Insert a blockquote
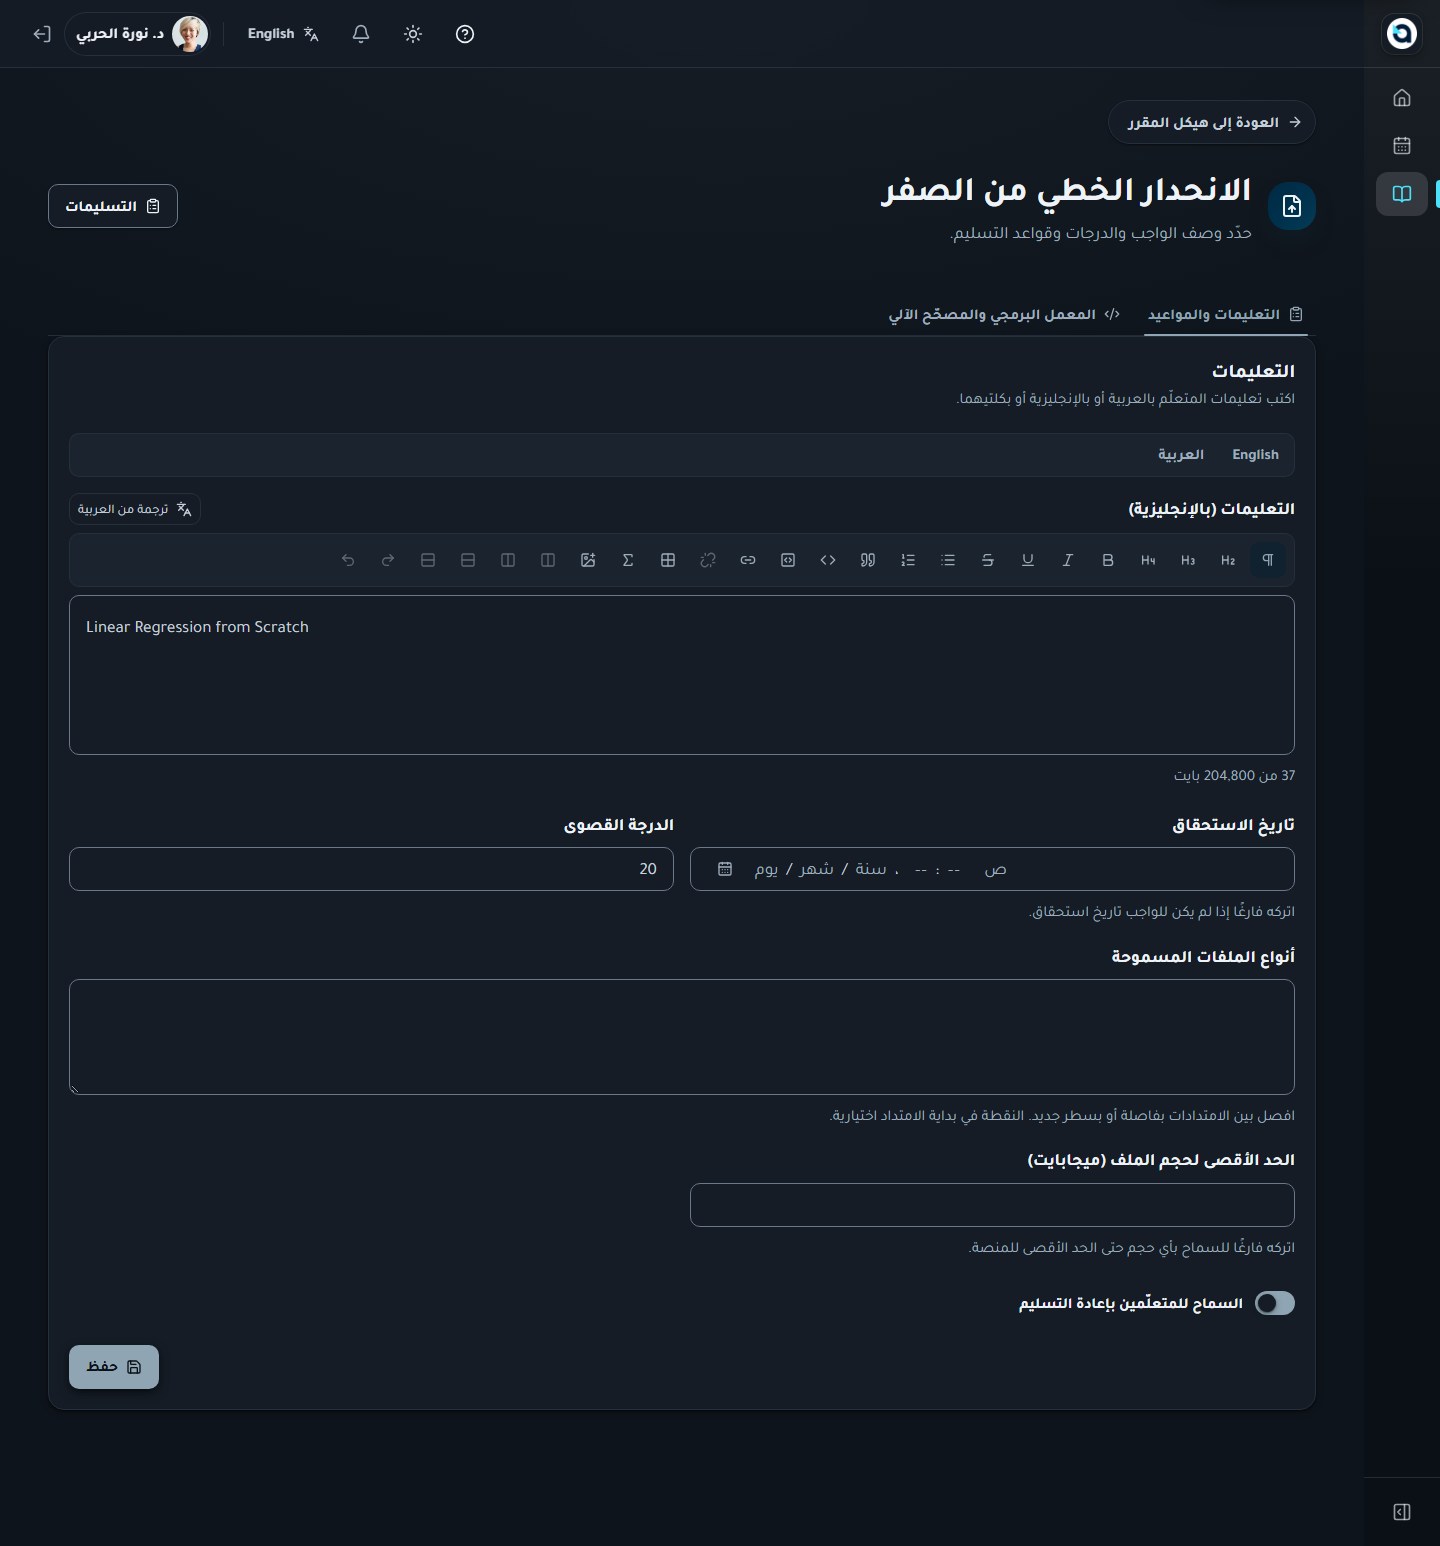 868,560
